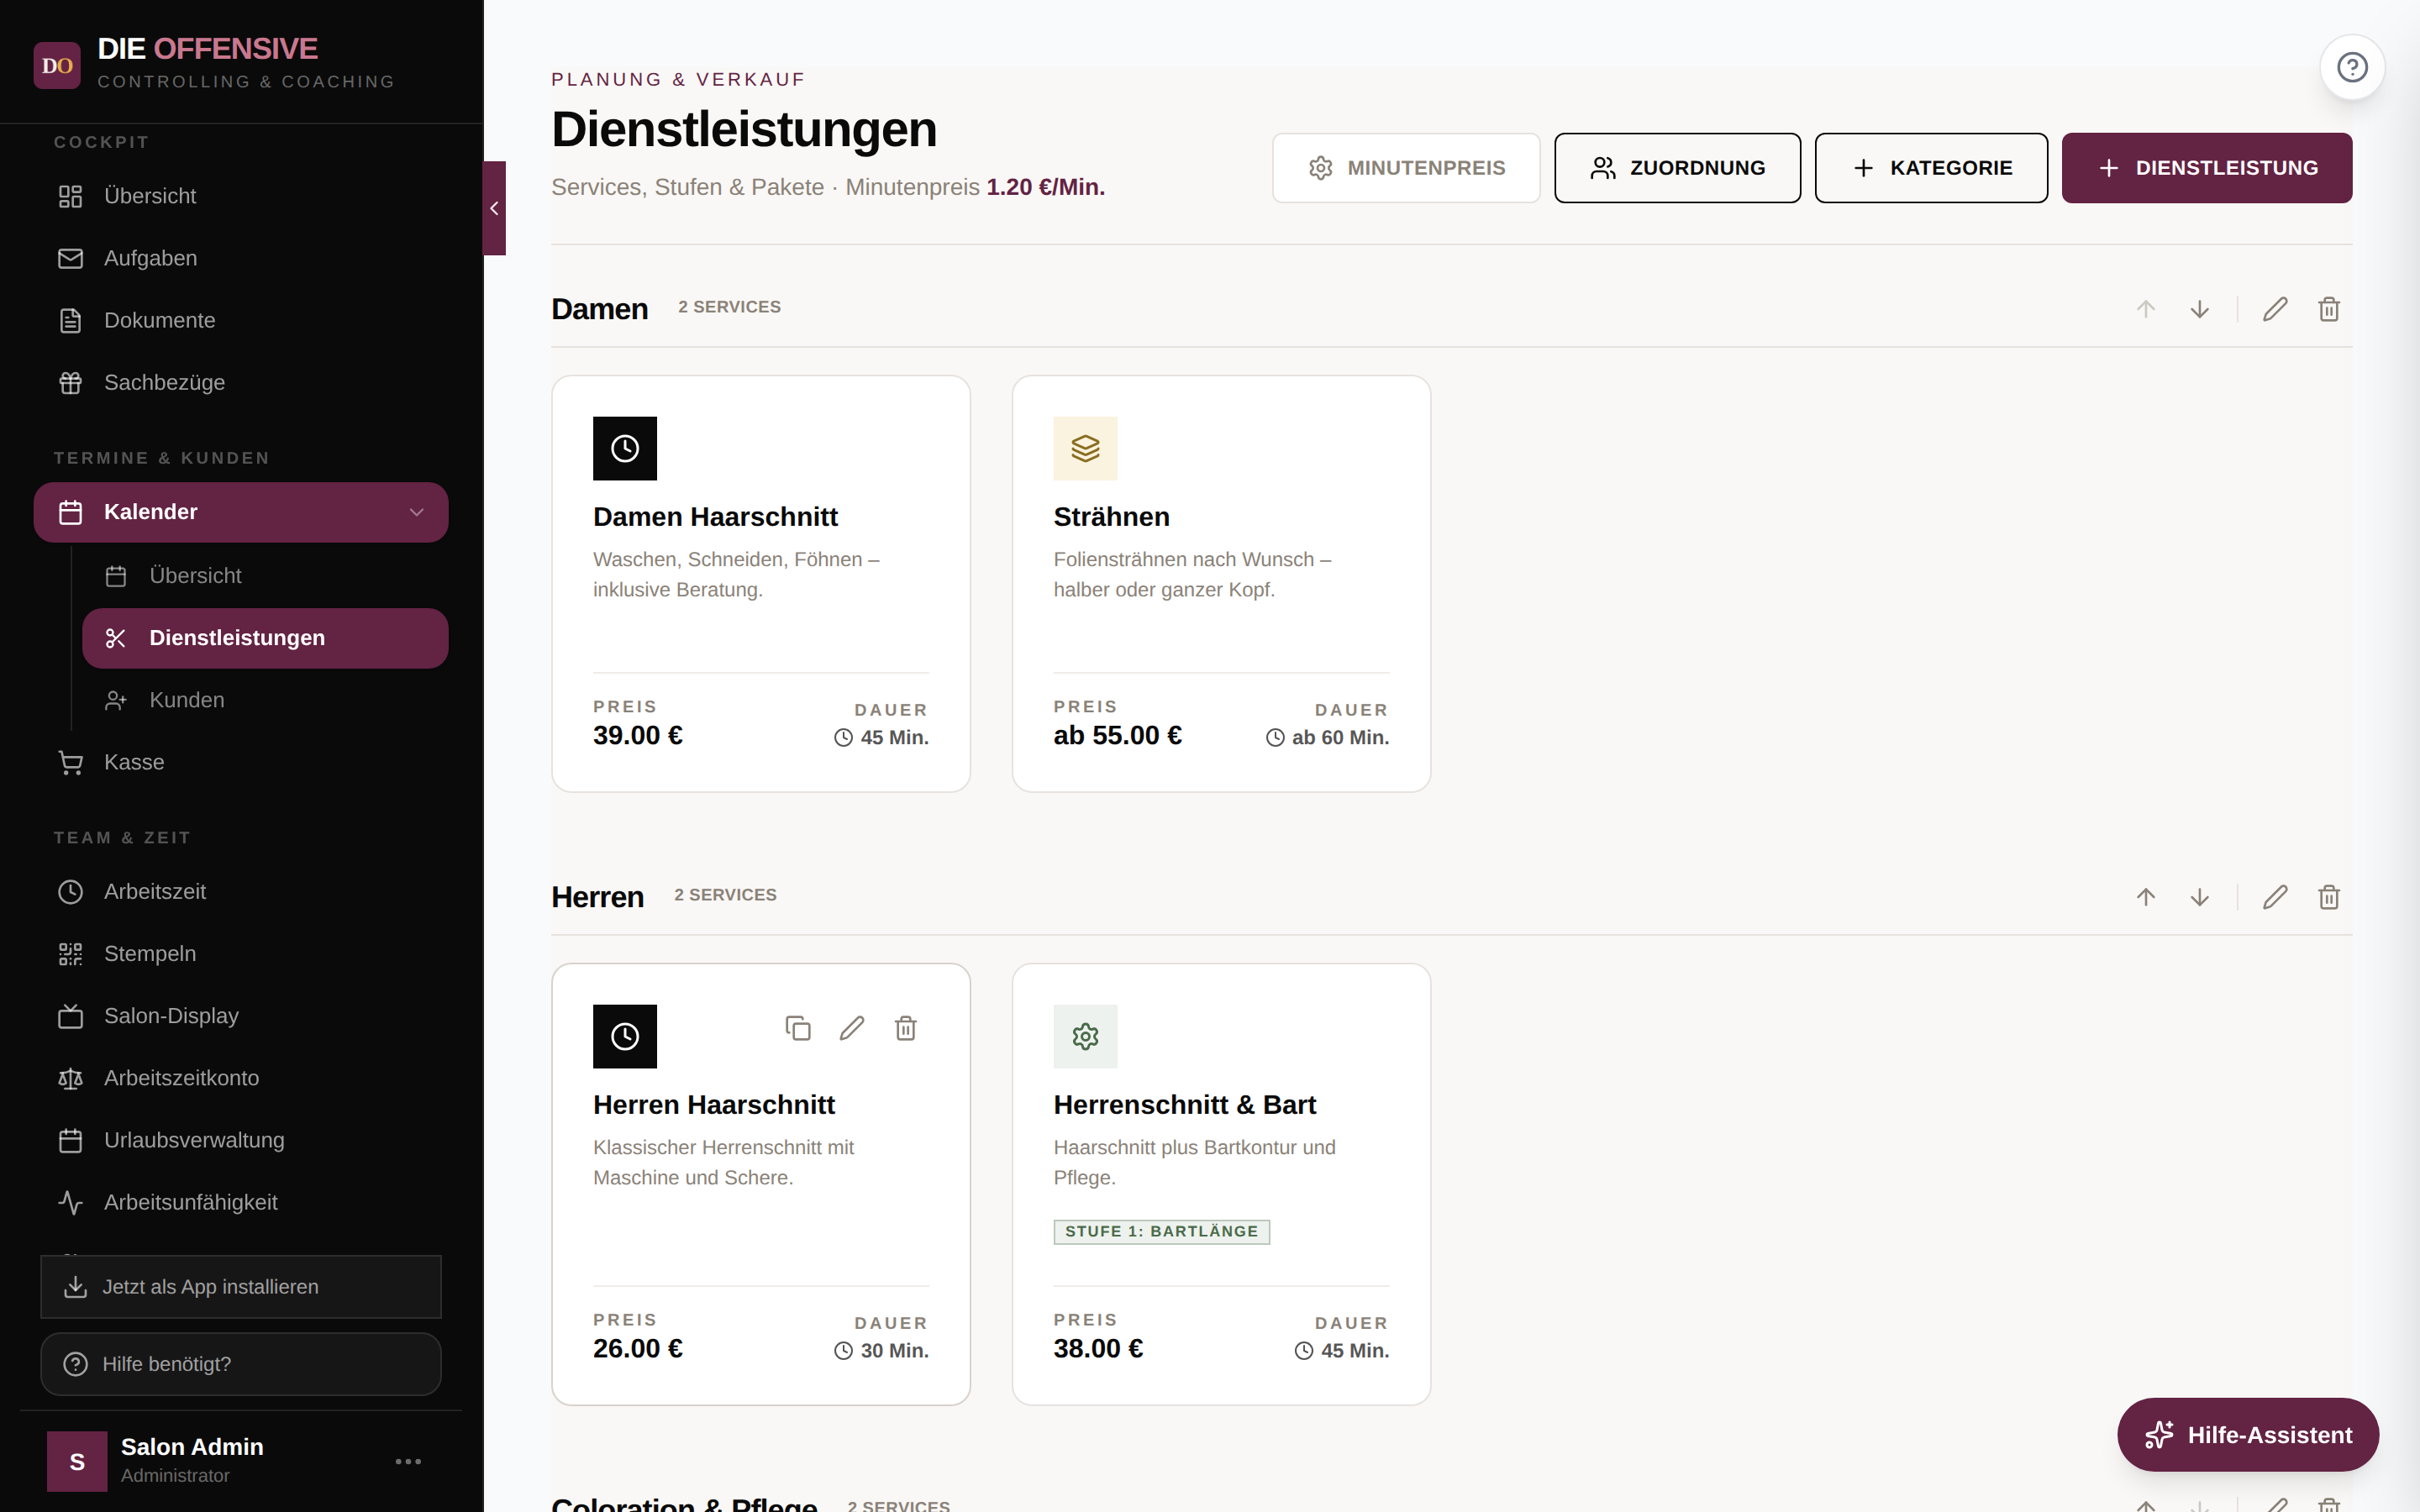The image size is (2420, 1512).
Task: Click the 39.00 € price on Damen Haarschnitt
Action: coord(638,735)
